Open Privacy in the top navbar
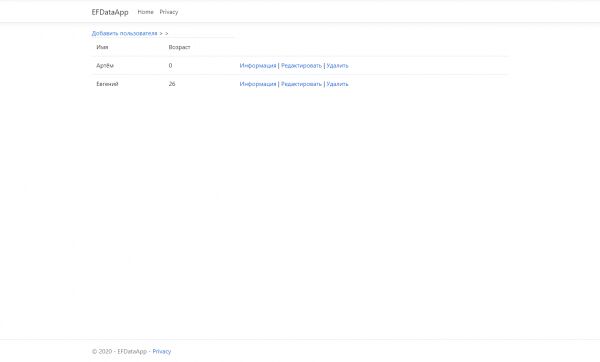This screenshot has width=600, height=362. coord(169,12)
